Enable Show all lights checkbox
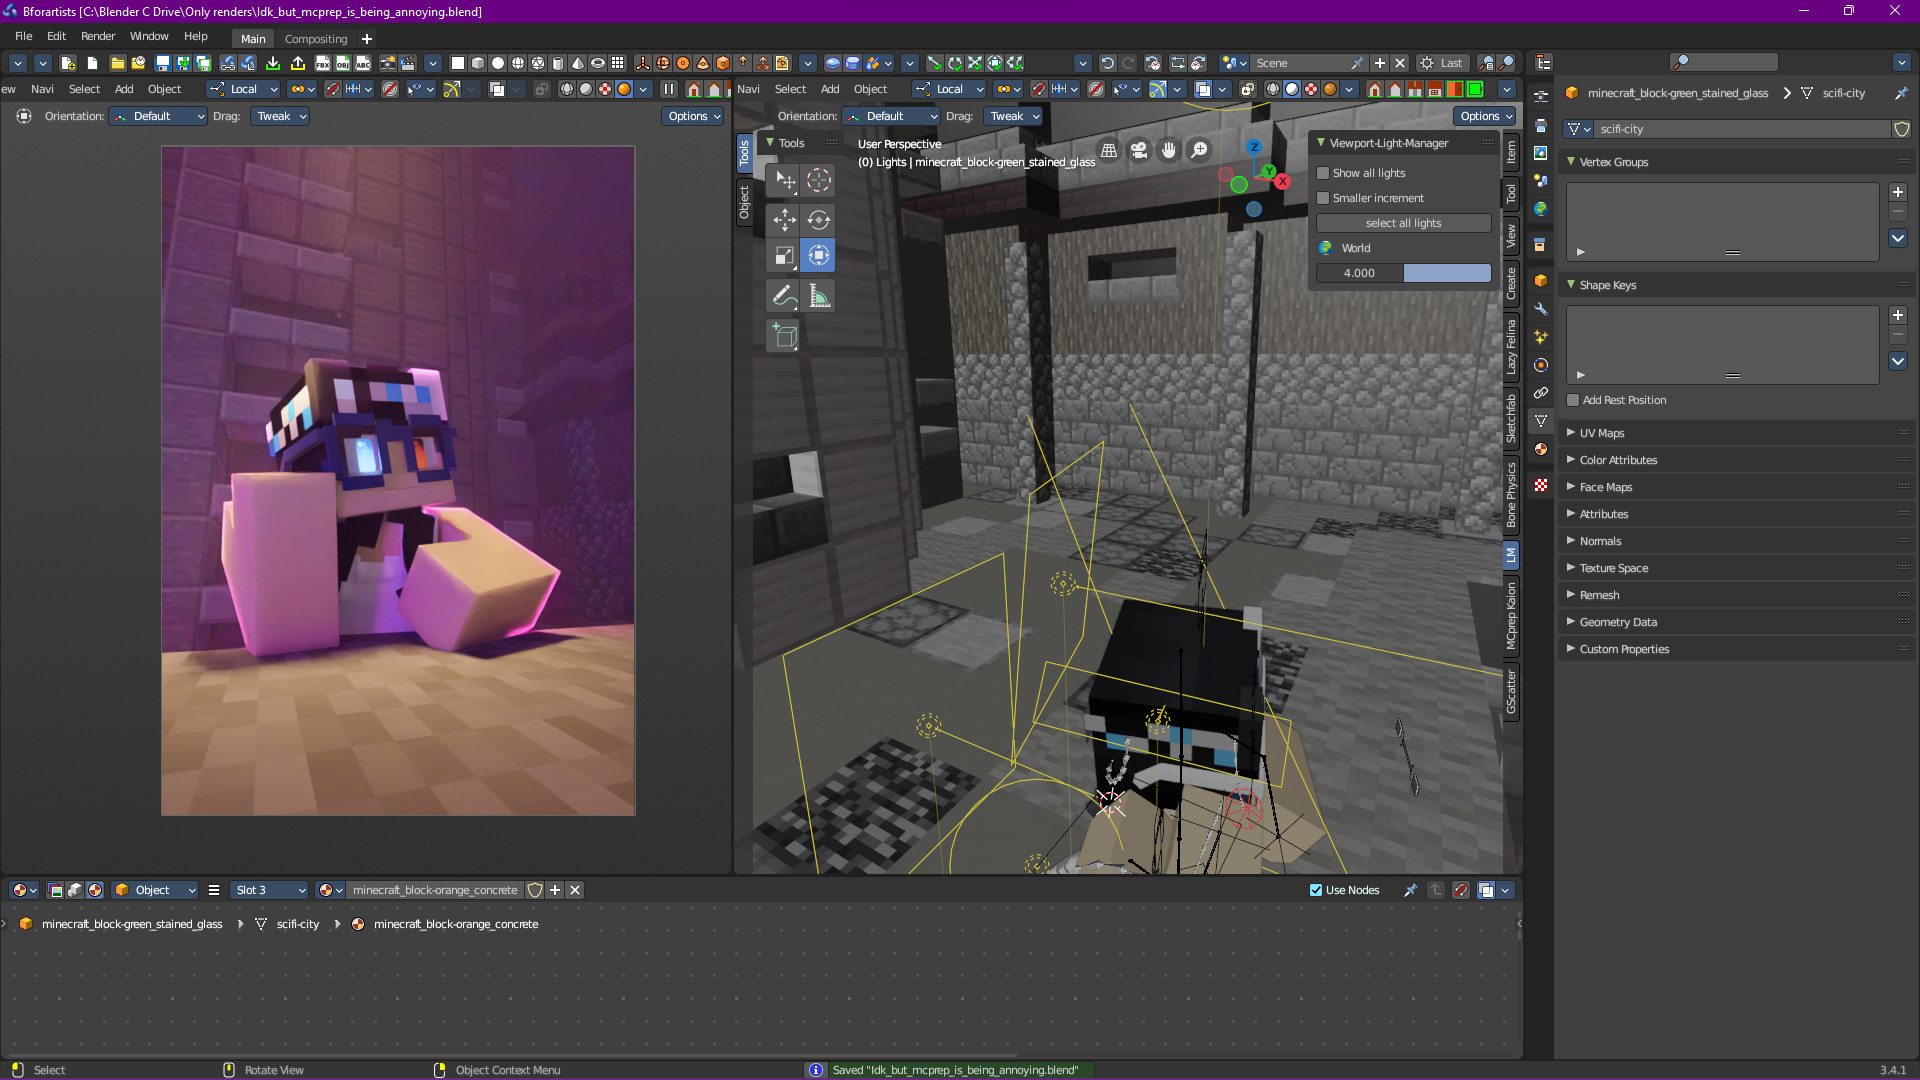Viewport: 1920px width, 1080px height. coord(1323,173)
